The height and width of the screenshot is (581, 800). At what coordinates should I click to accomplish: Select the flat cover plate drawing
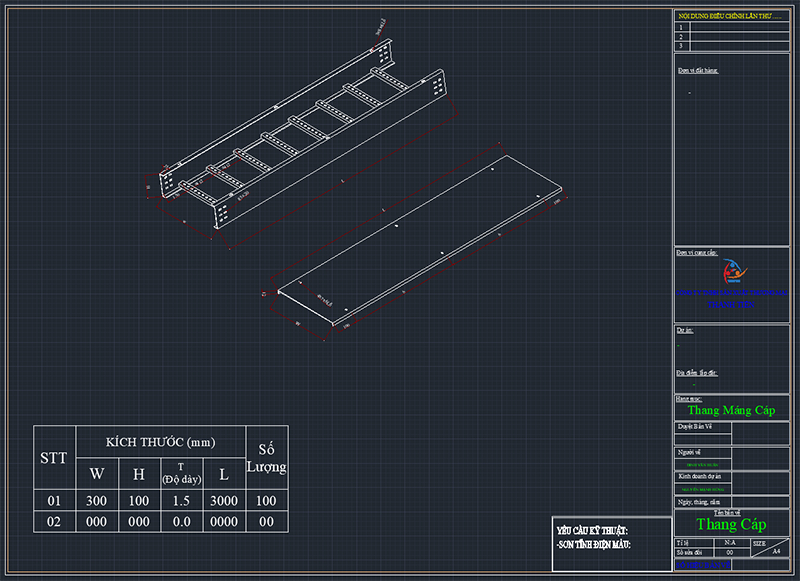415,245
